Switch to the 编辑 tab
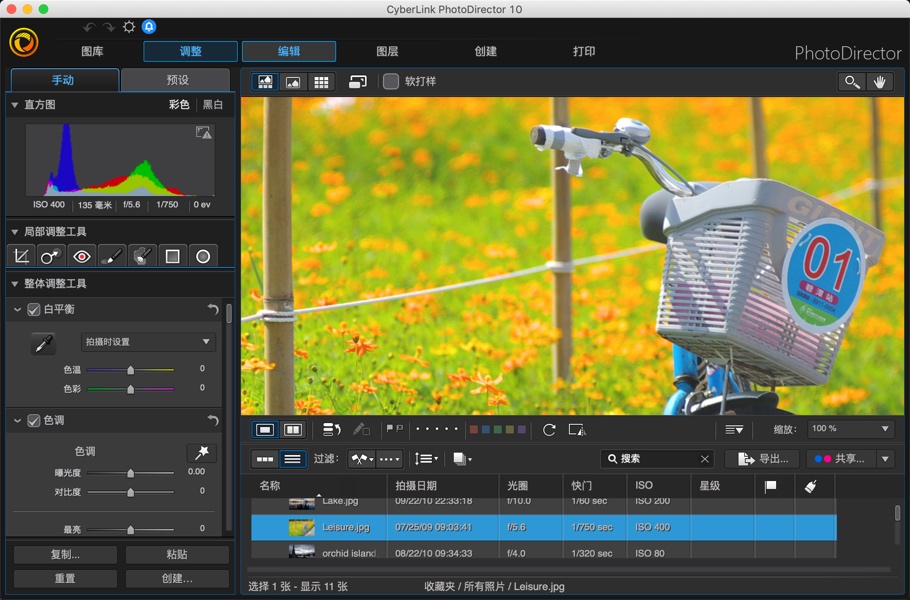The height and width of the screenshot is (600, 910). 288,51
